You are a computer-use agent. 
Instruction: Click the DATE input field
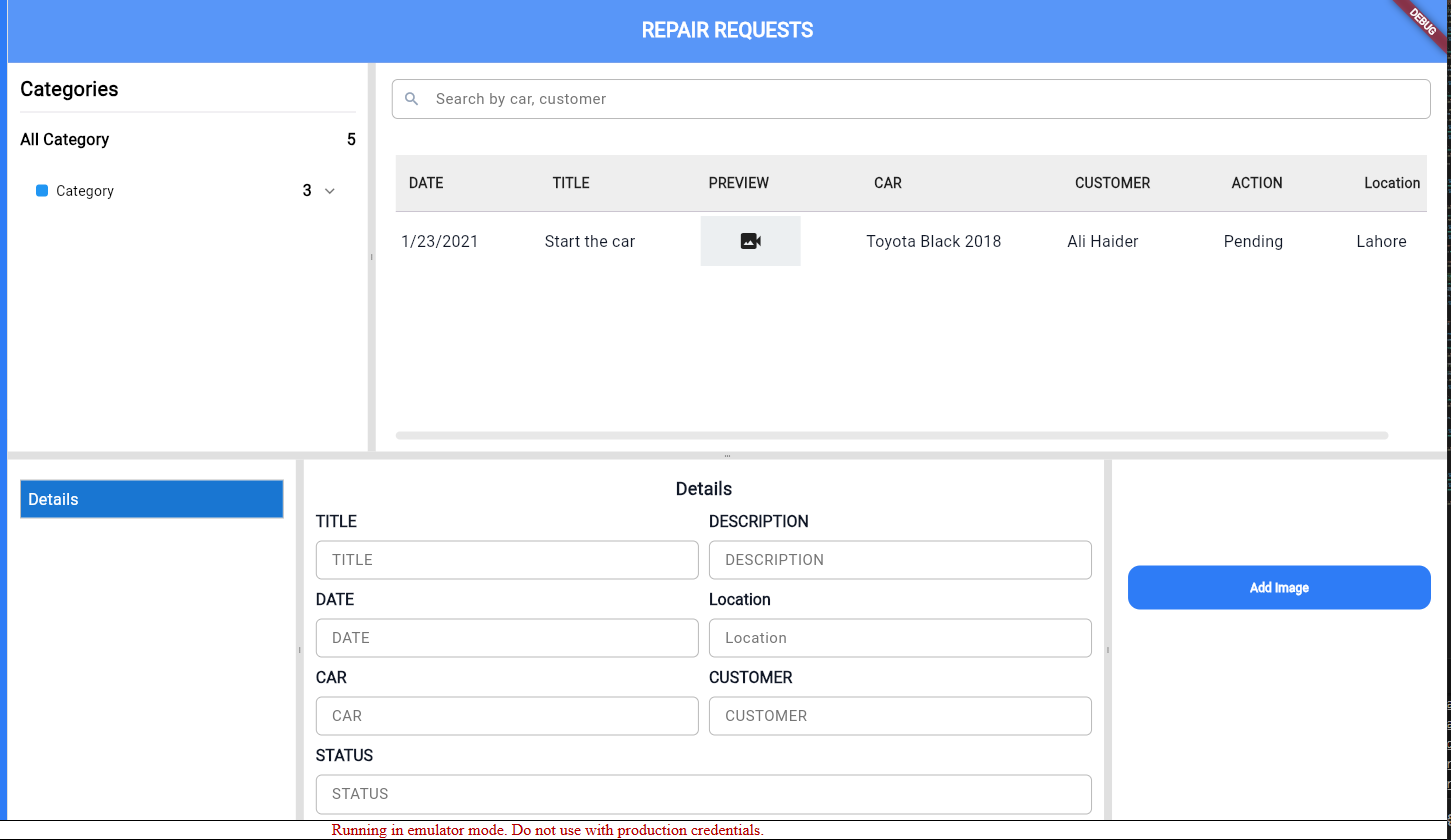507,638
